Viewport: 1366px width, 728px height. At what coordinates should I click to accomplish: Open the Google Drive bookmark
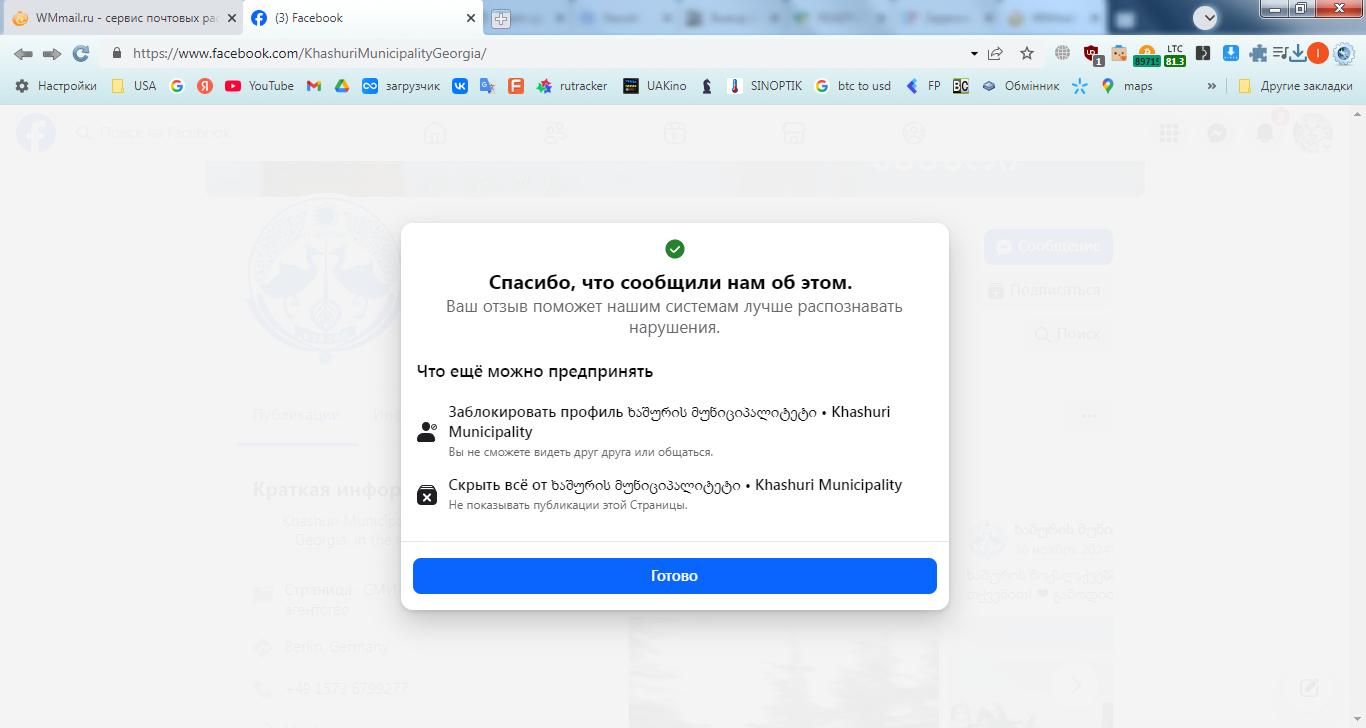[x=341, y=86]
